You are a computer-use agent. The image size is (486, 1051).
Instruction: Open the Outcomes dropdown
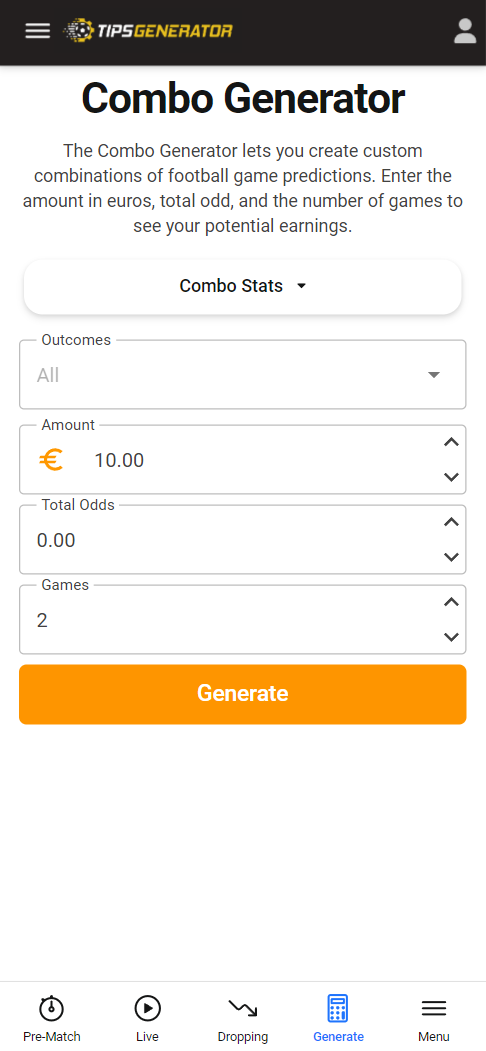click(243, 375)
